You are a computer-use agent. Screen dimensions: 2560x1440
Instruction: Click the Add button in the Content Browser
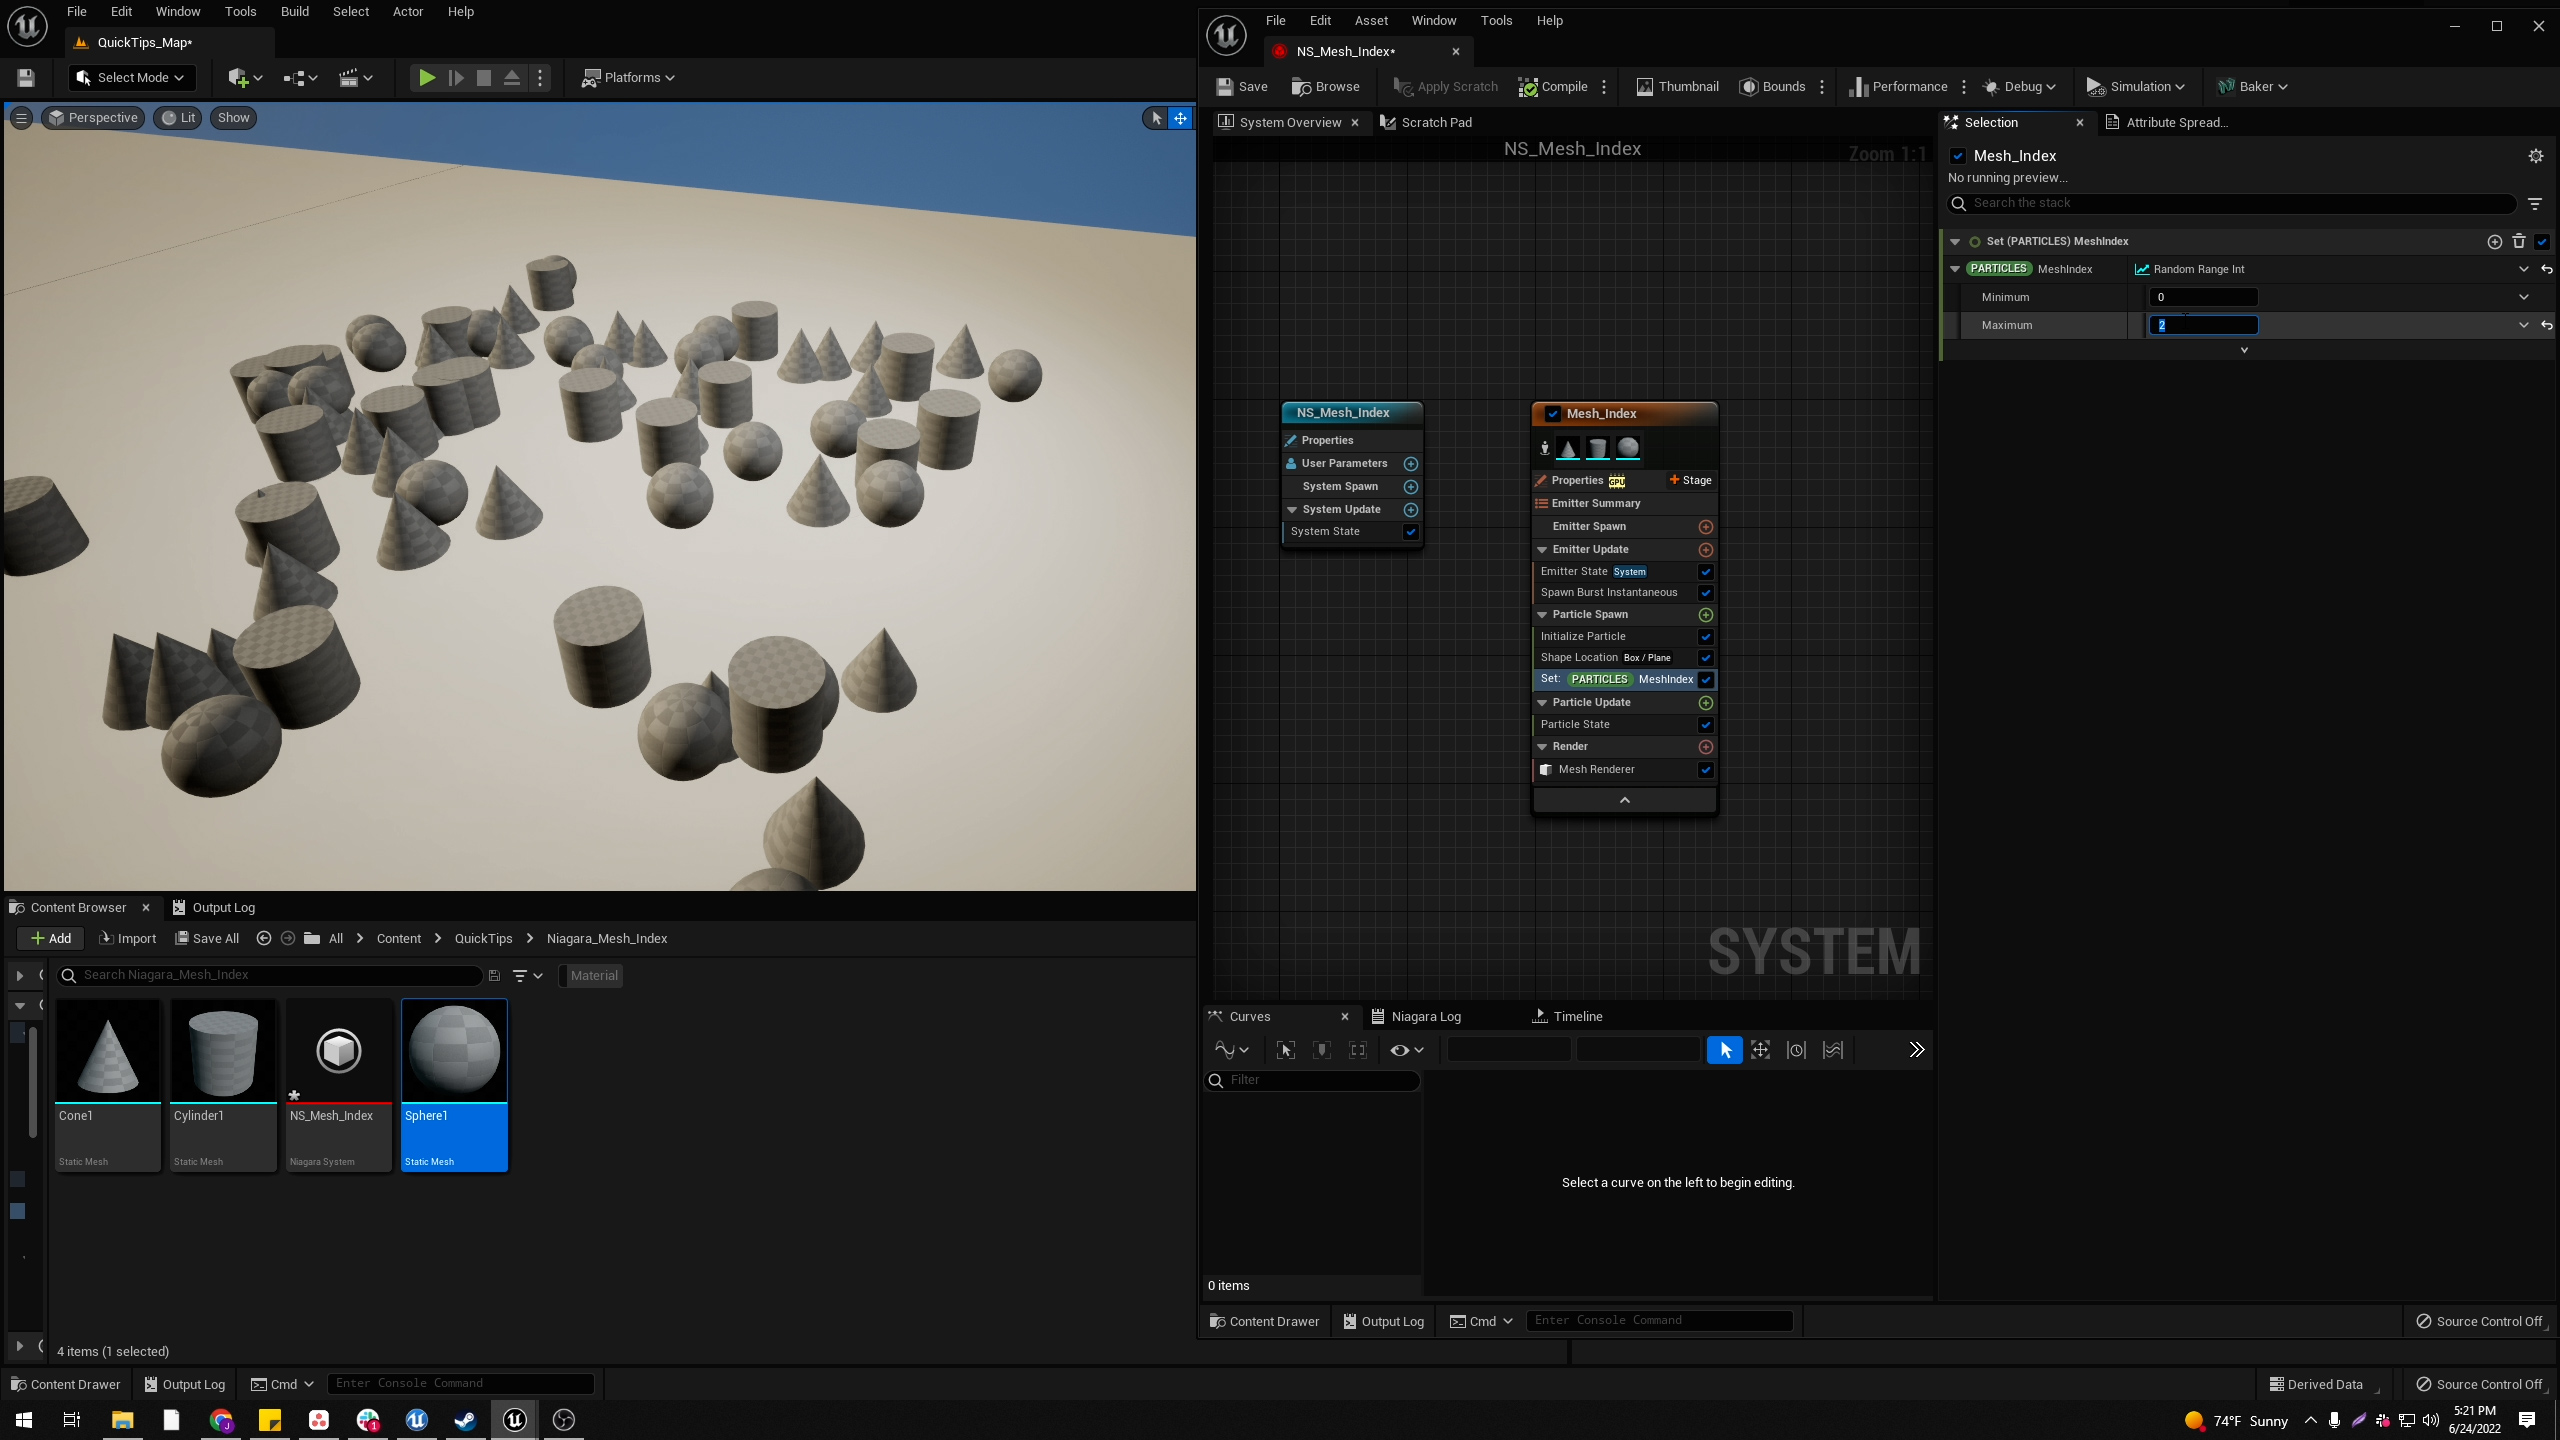click(50, 938)
